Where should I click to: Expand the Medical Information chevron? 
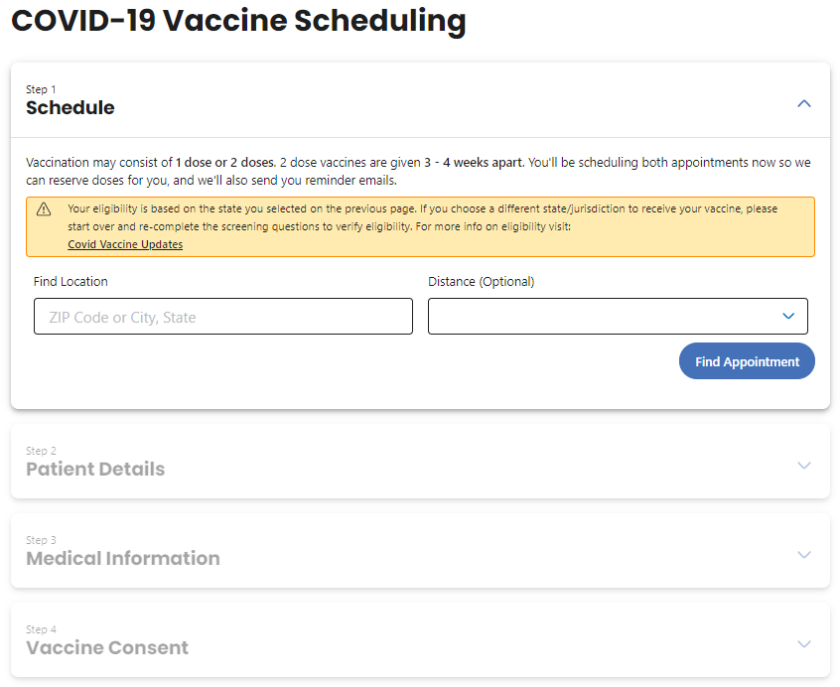[x=803, y=554]
